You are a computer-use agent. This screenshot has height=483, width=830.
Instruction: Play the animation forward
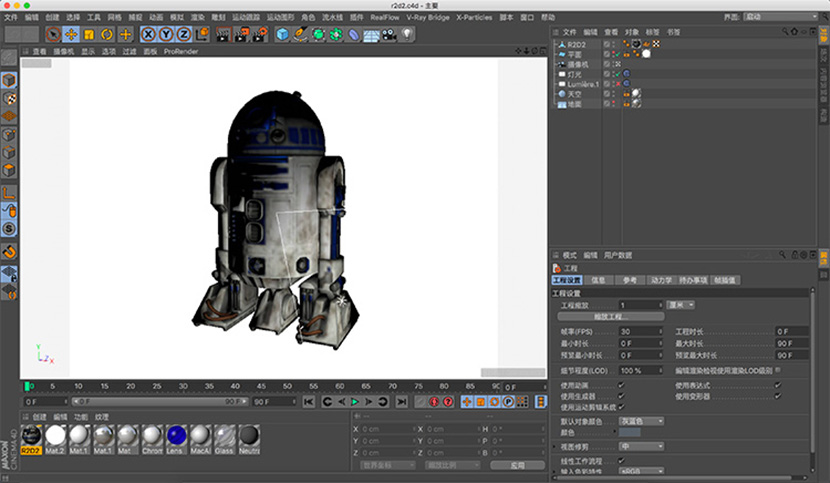[355, 402]
